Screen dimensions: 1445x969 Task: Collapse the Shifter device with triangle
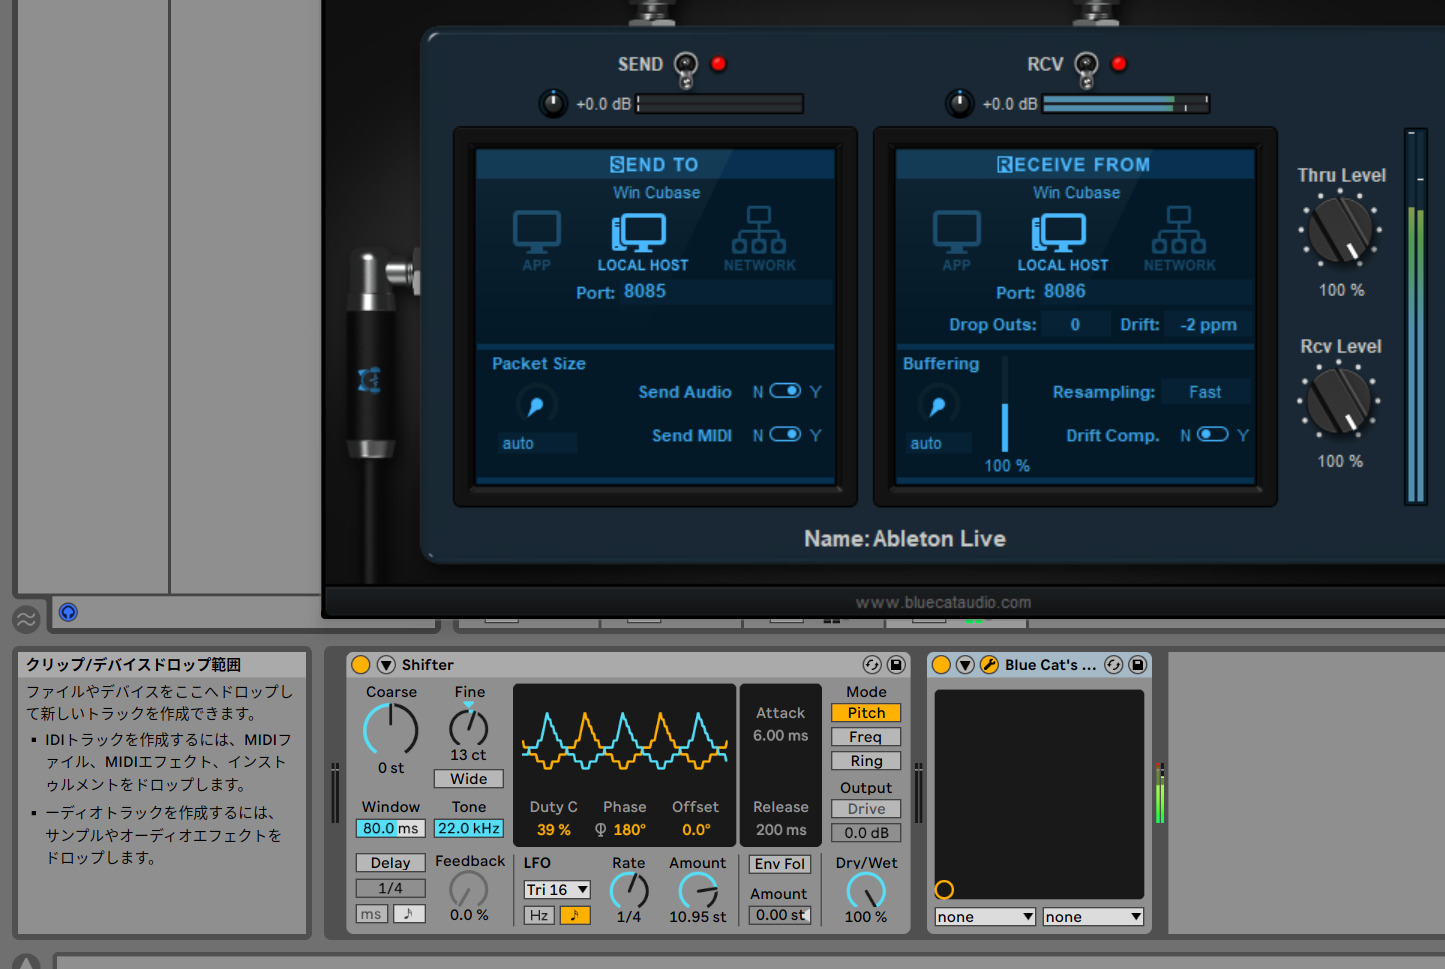pos(385,665)
